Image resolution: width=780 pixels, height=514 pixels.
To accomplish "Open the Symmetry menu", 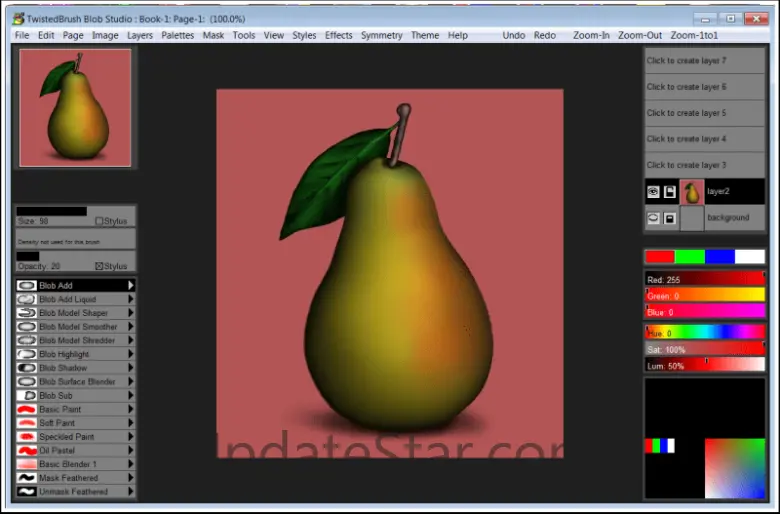I will (x=381, y=35).
